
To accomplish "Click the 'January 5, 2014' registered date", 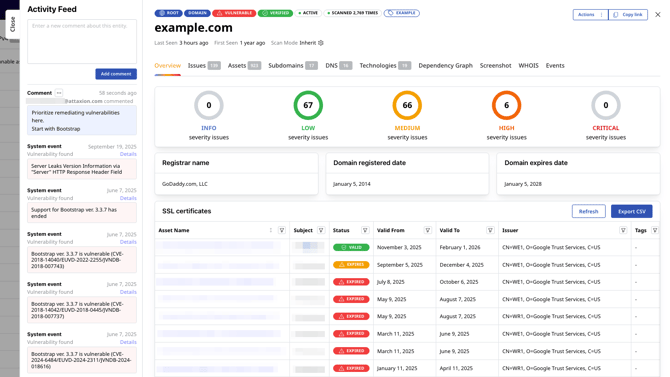I will tap(352, 184).
